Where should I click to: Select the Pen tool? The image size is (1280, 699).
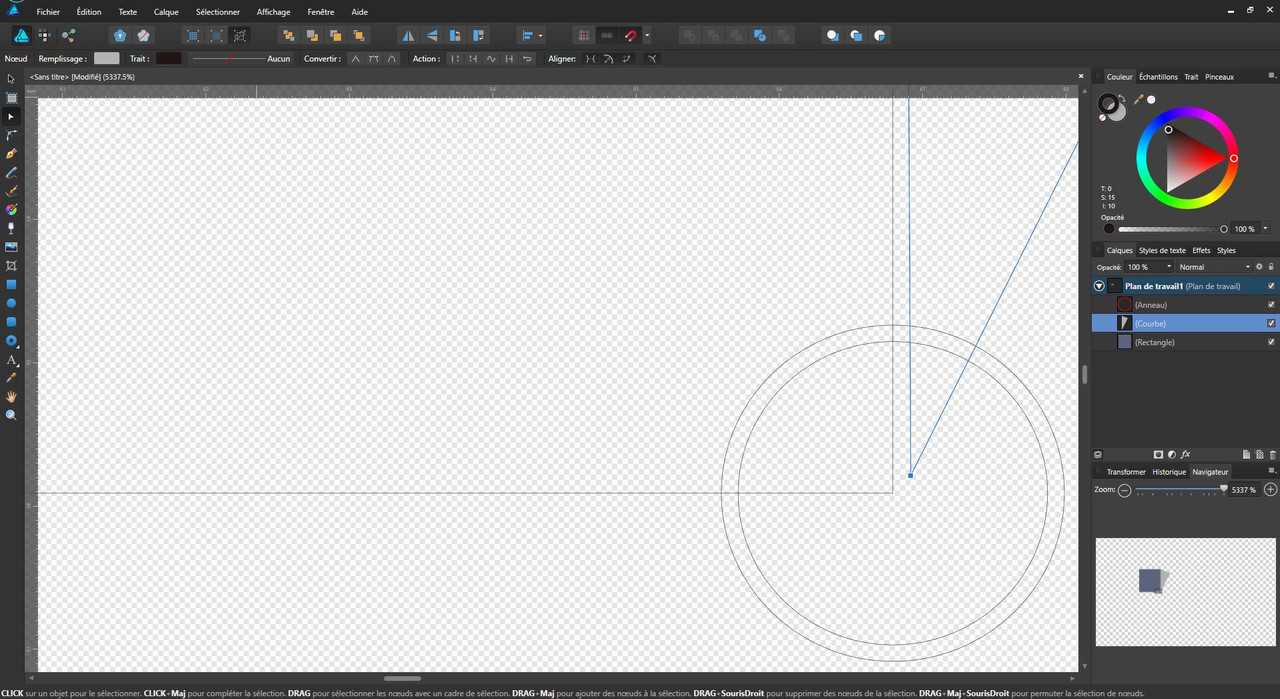point(11,154)
